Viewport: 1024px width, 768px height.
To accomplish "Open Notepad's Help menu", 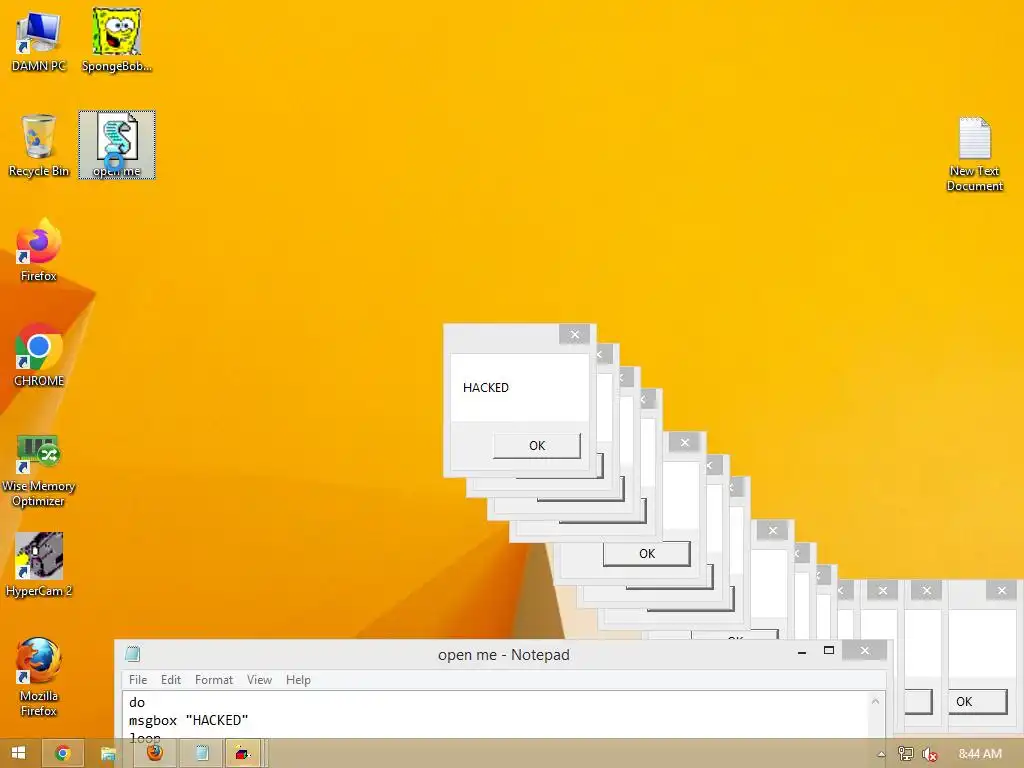I will pyautogui.click(x=298, y=680).
